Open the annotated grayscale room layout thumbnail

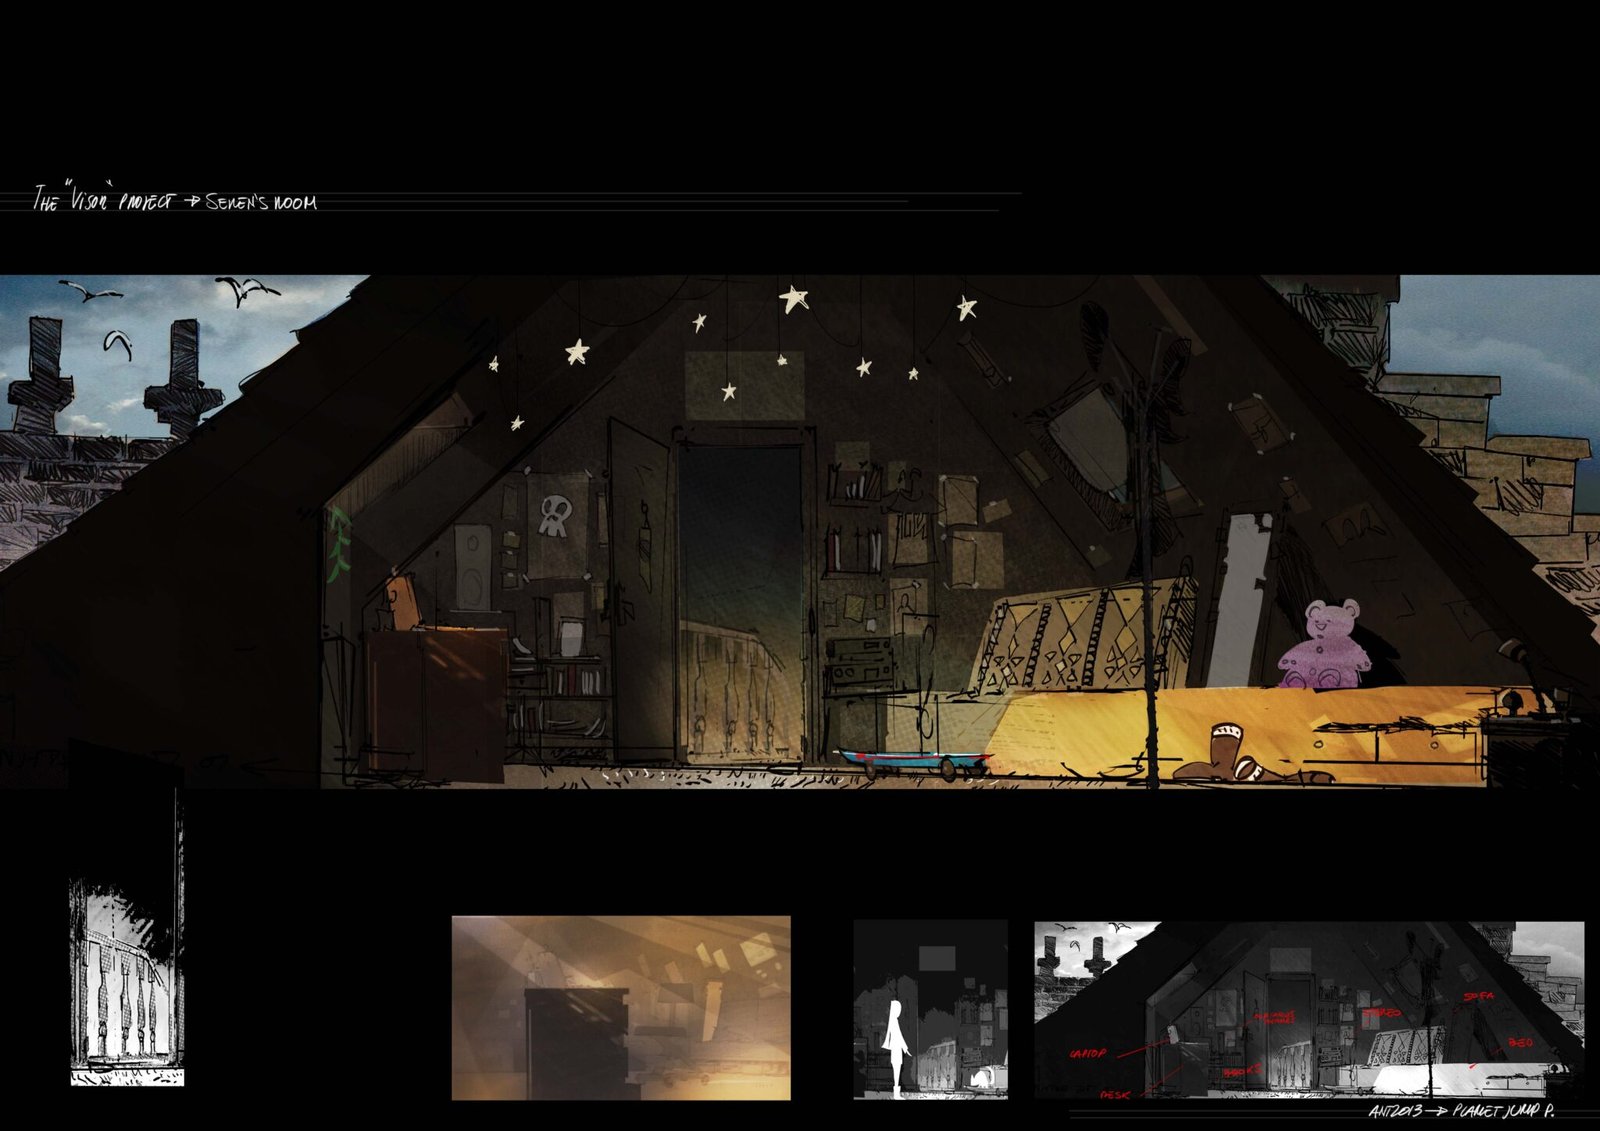[1308, 1010]
